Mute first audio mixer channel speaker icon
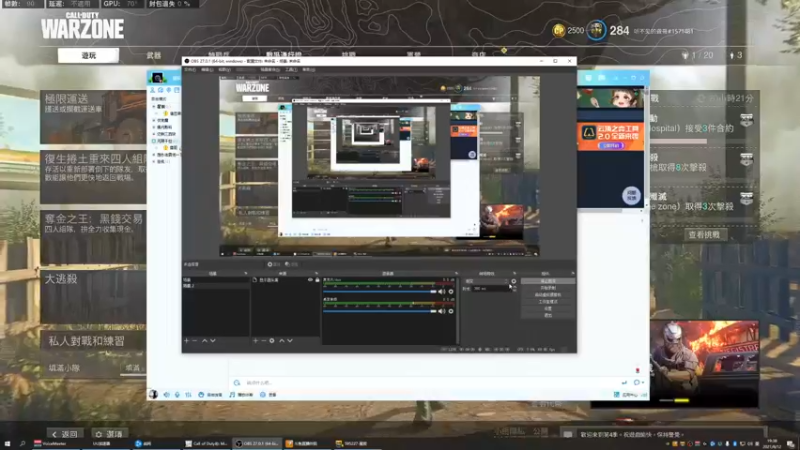The image size is (800, 450). click(441, 292)
